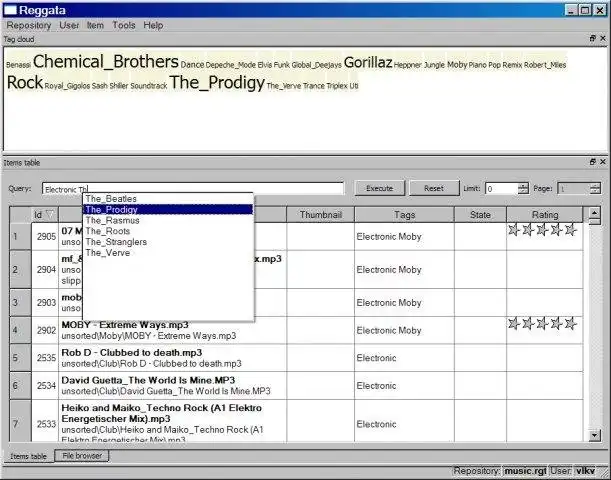Viewport: 611px width, 480px height.
Task: Select row header number 6
Action: [20, 385]
